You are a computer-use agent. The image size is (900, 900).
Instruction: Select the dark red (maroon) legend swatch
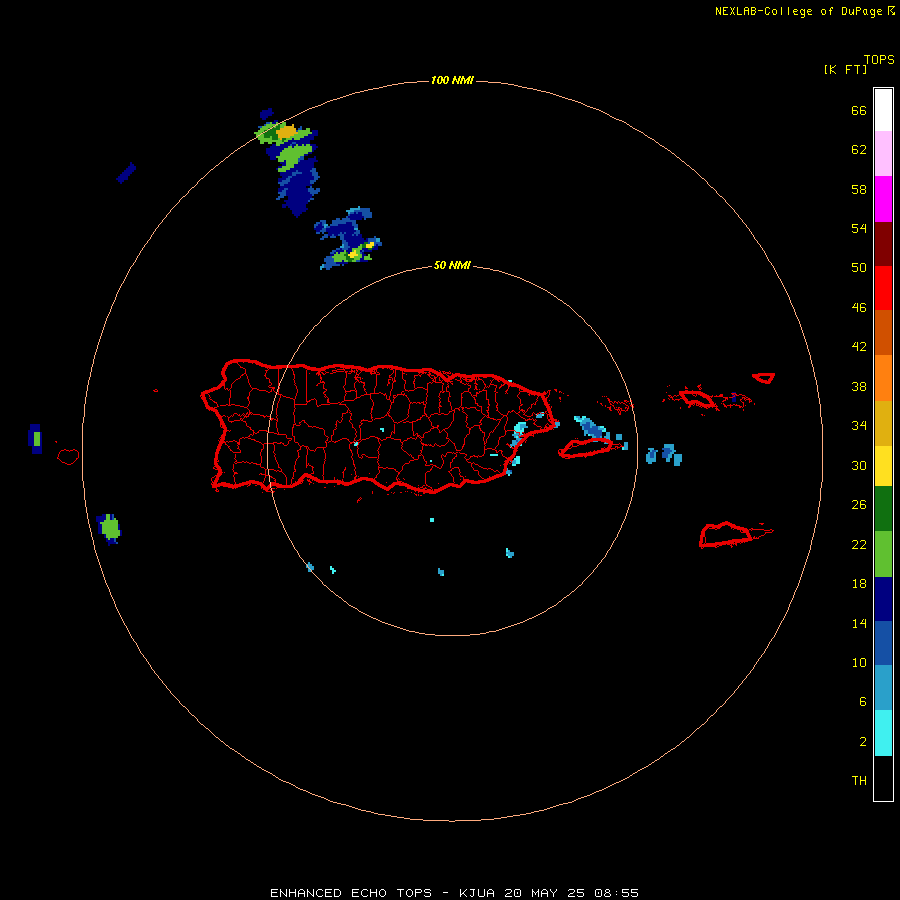883,243
